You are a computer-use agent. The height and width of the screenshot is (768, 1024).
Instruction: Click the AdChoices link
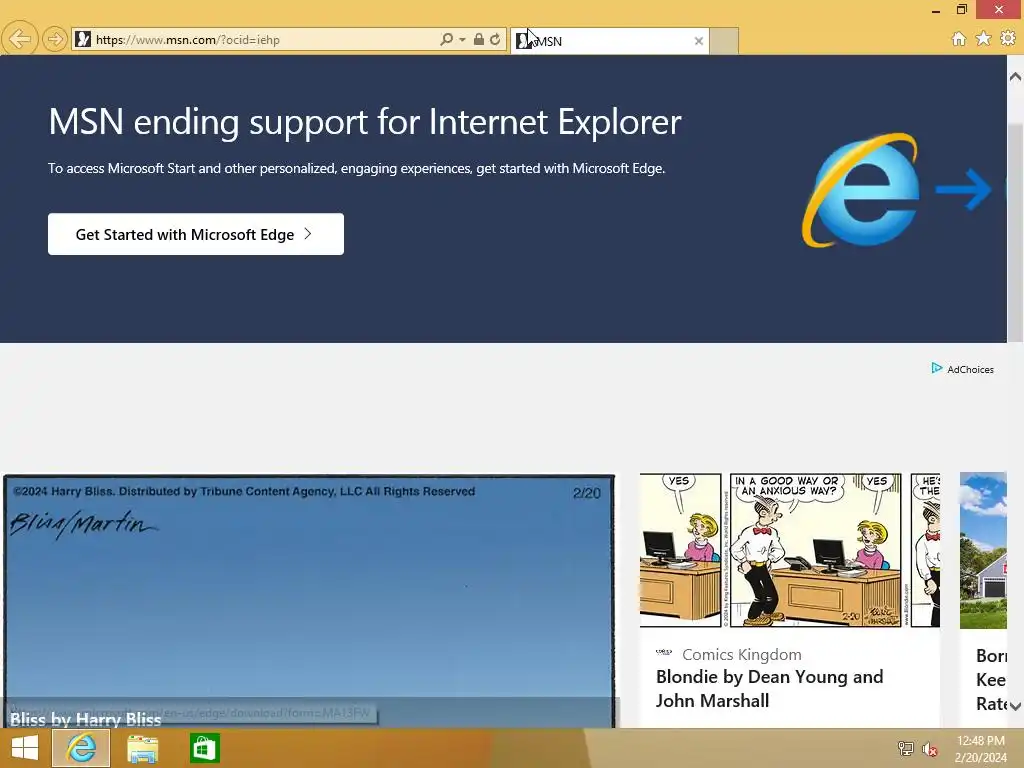coord(970,370)
